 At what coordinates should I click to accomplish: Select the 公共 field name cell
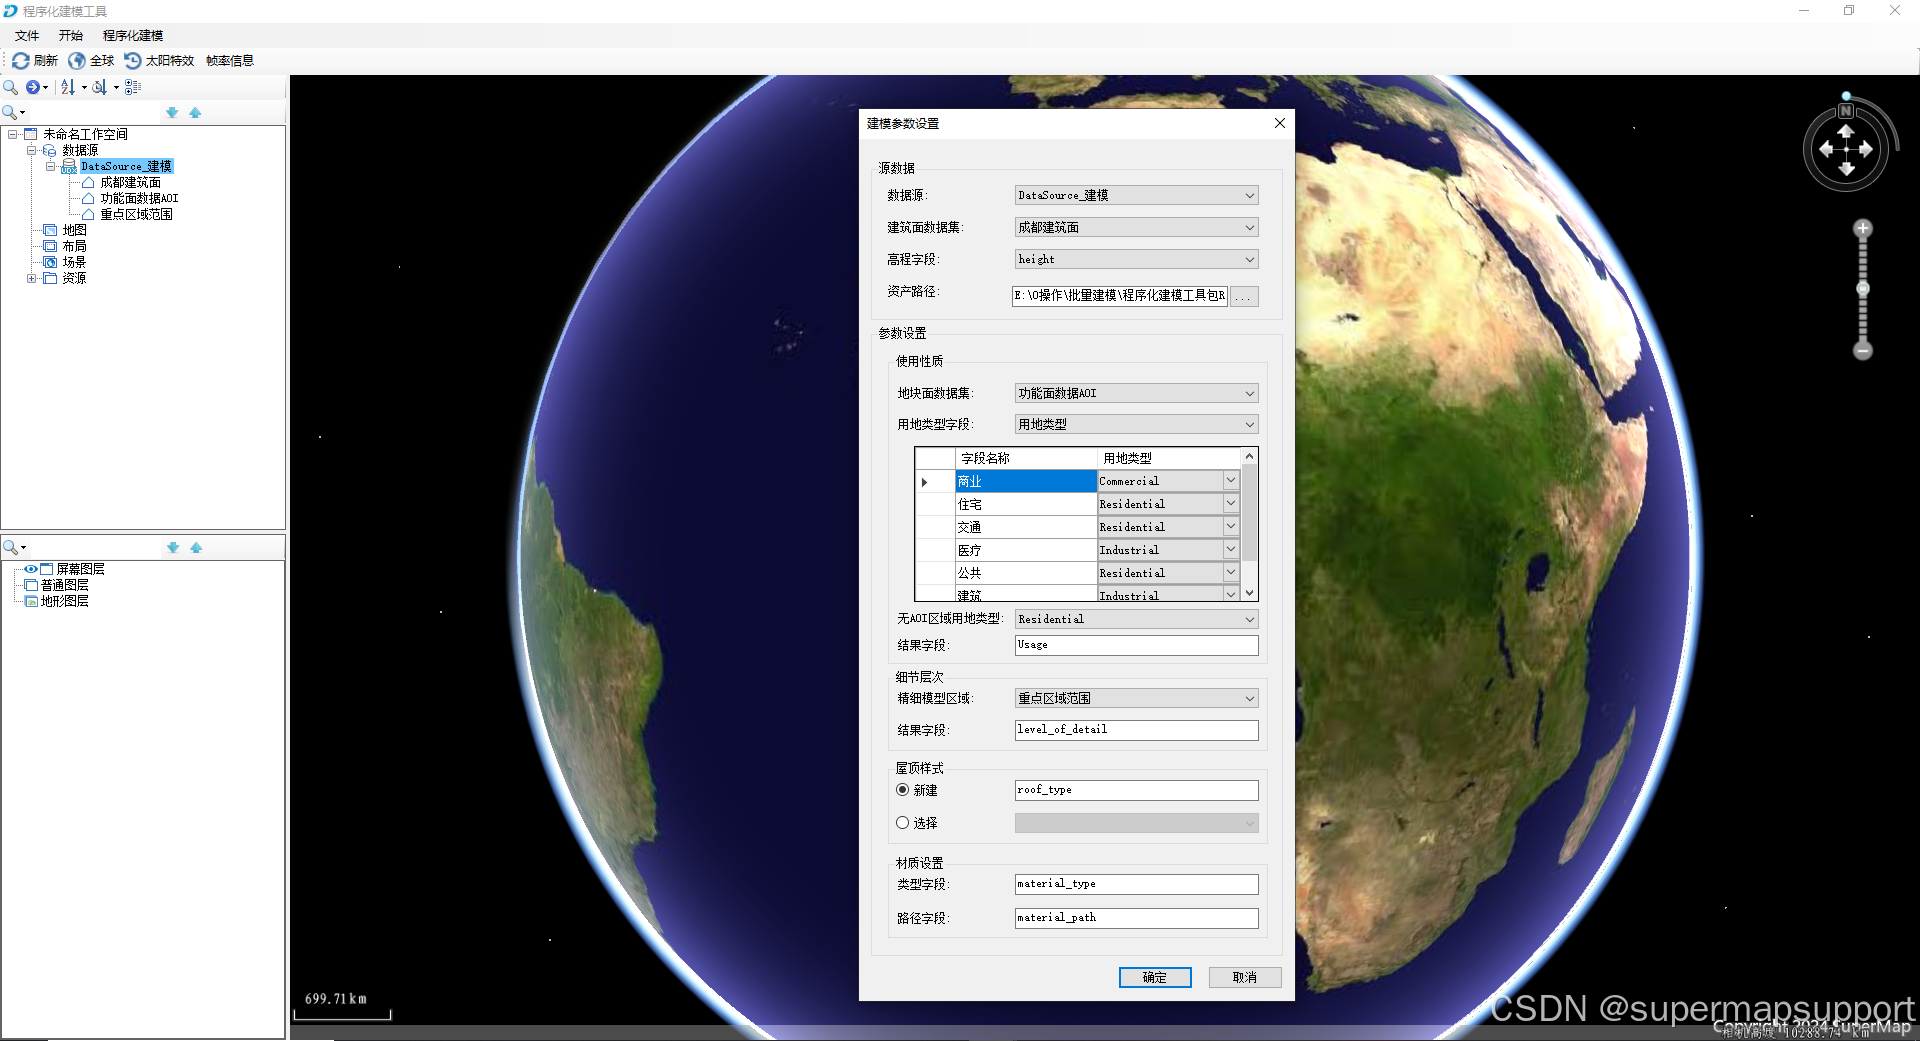coord(1026,573)
